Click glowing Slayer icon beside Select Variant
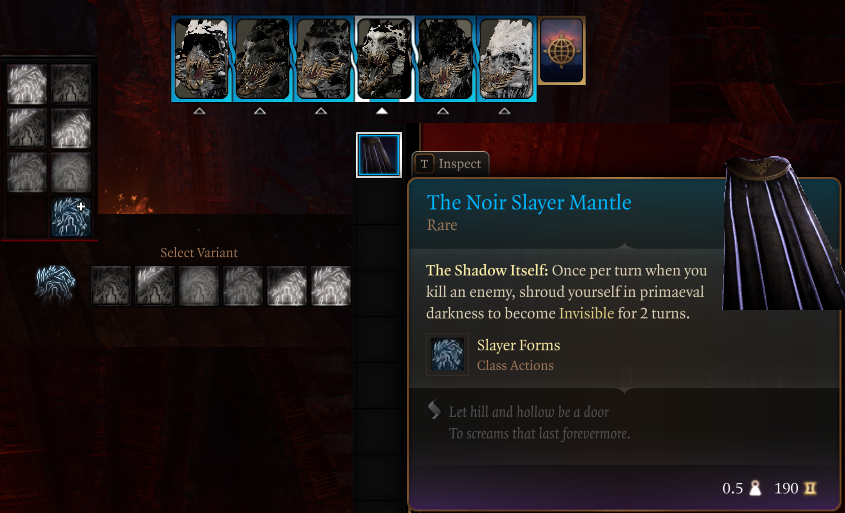Viewport: 845px width, 513px height. pos(55,284)
